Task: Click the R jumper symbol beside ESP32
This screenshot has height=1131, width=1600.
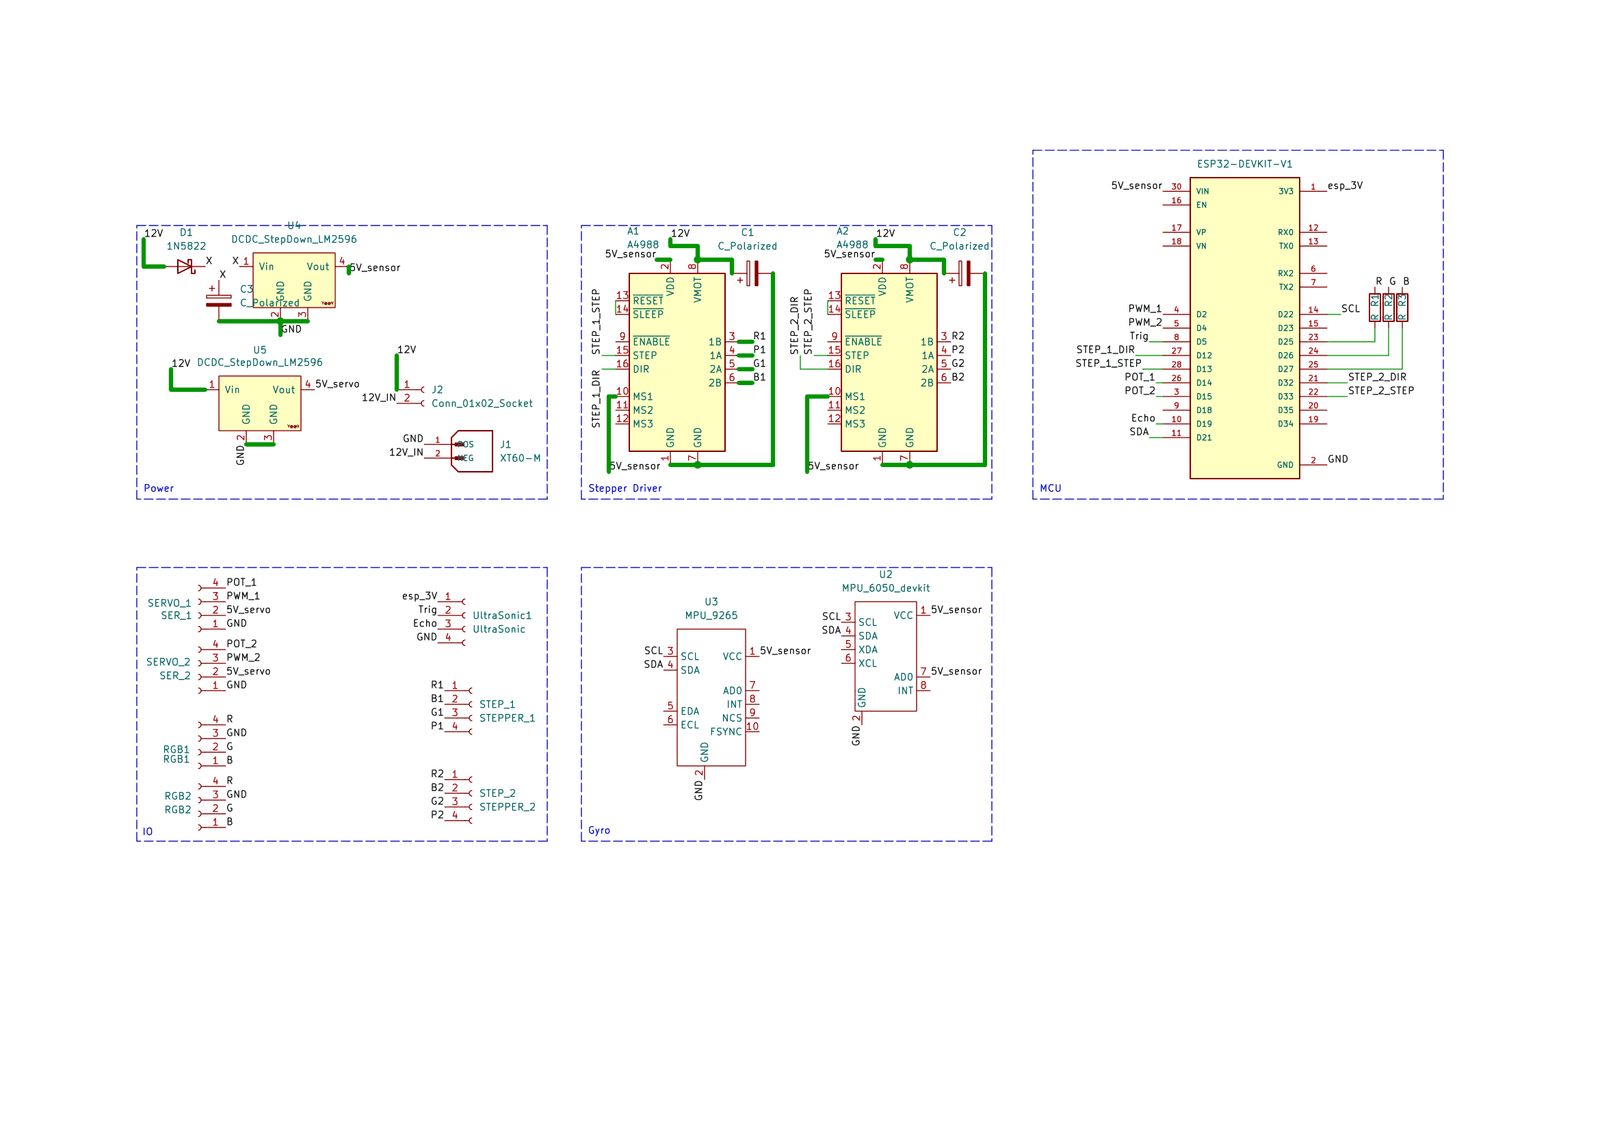Action: [x=1375, y=307]
